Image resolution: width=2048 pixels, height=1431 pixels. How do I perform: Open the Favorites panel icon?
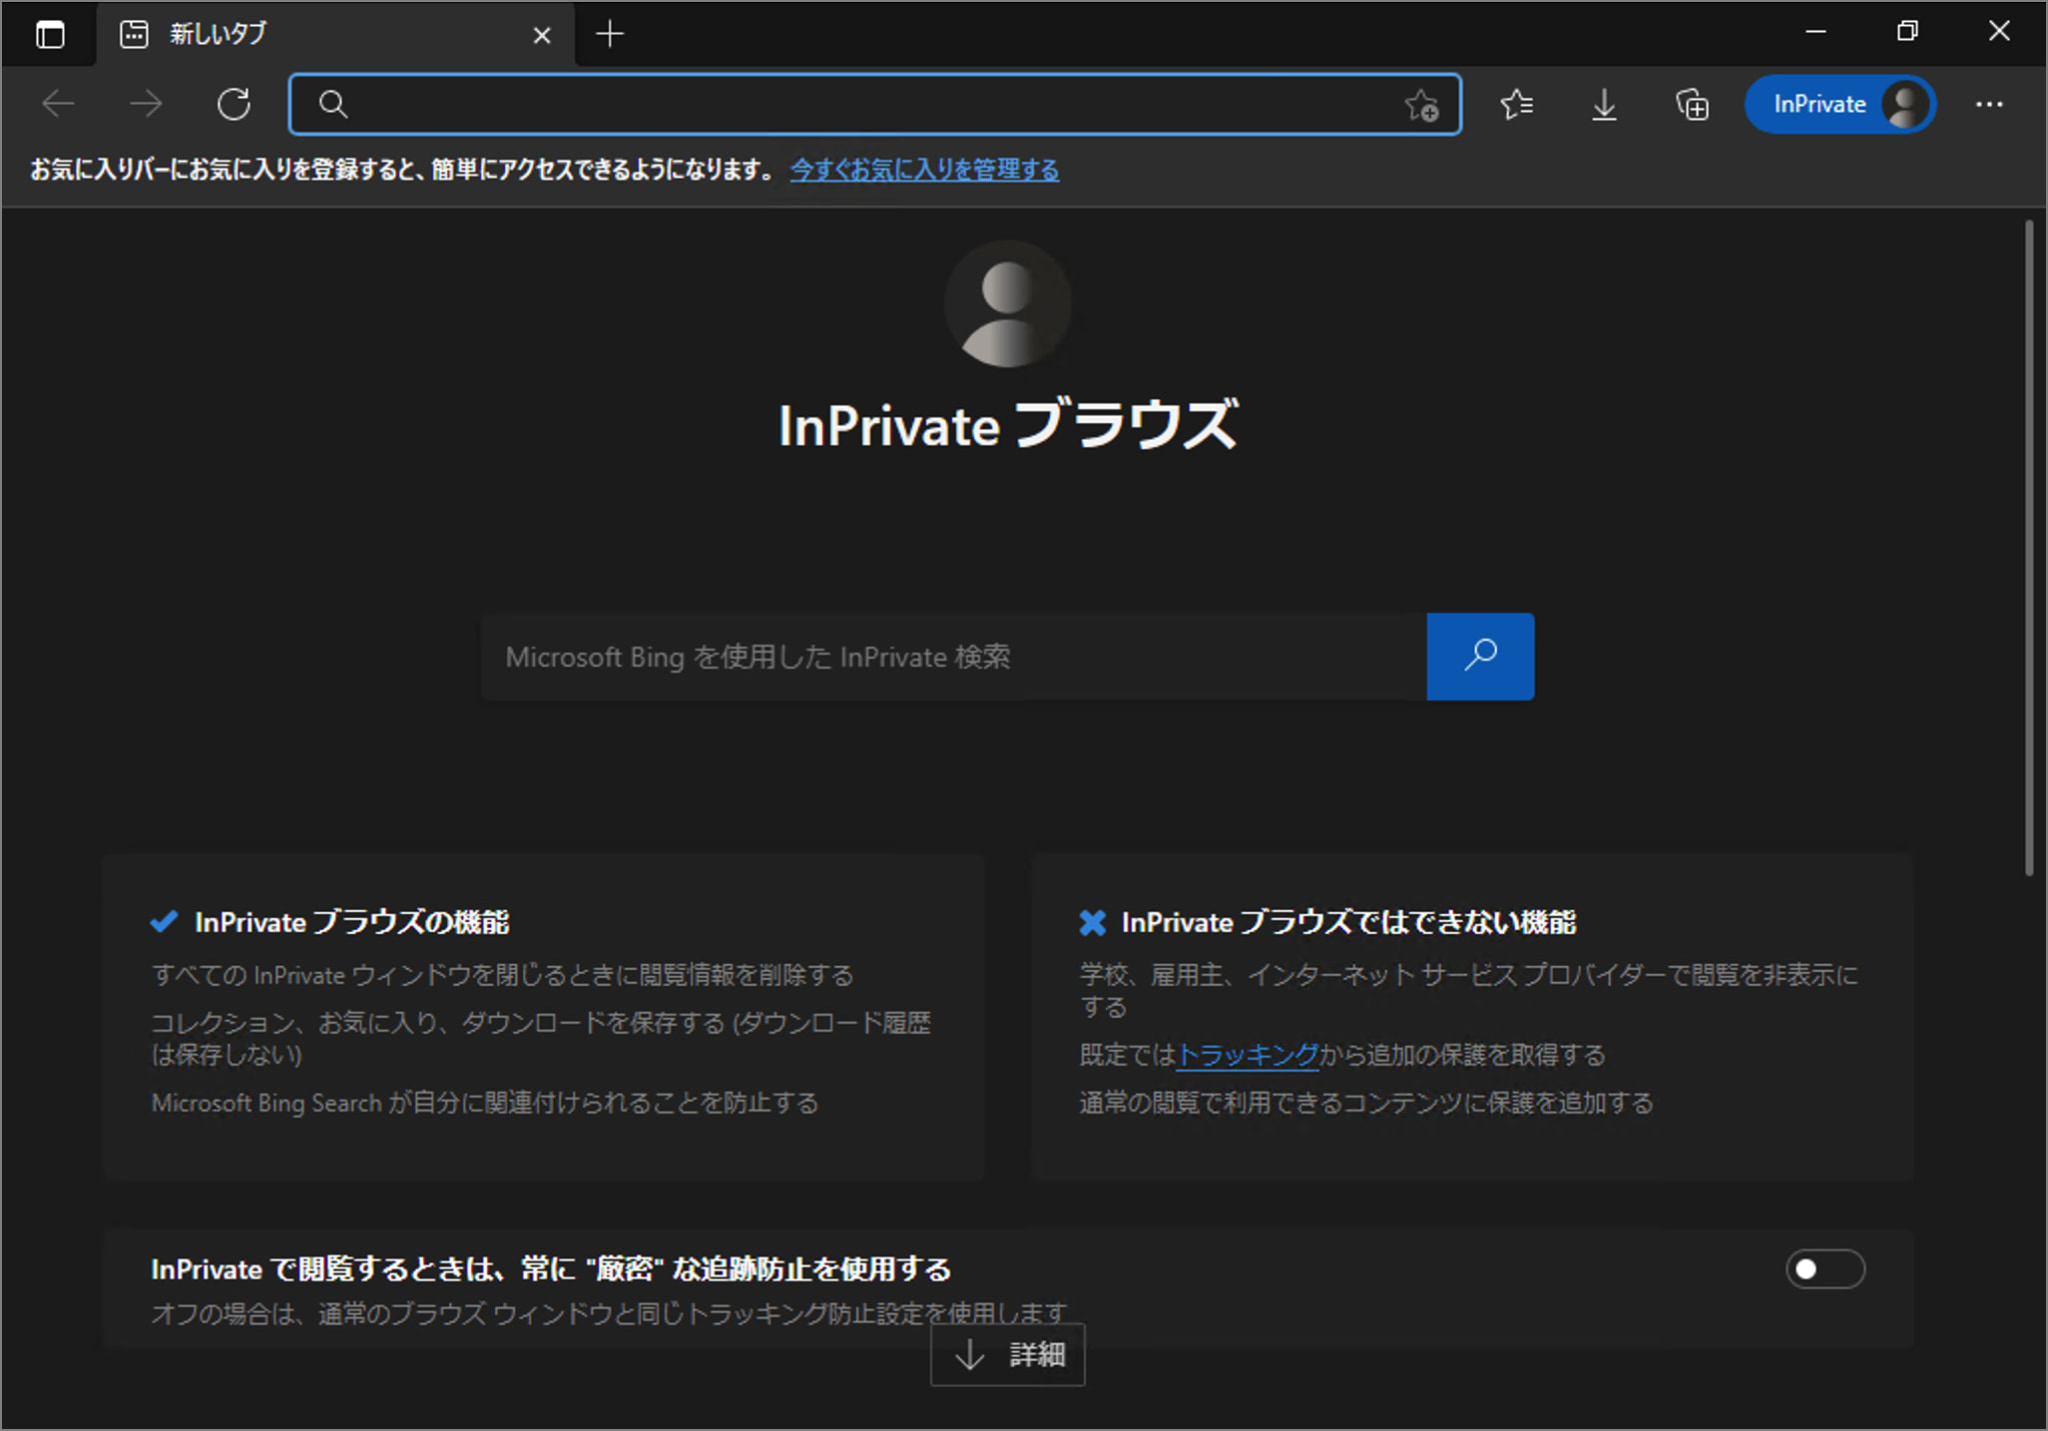tap(1517, 104)
